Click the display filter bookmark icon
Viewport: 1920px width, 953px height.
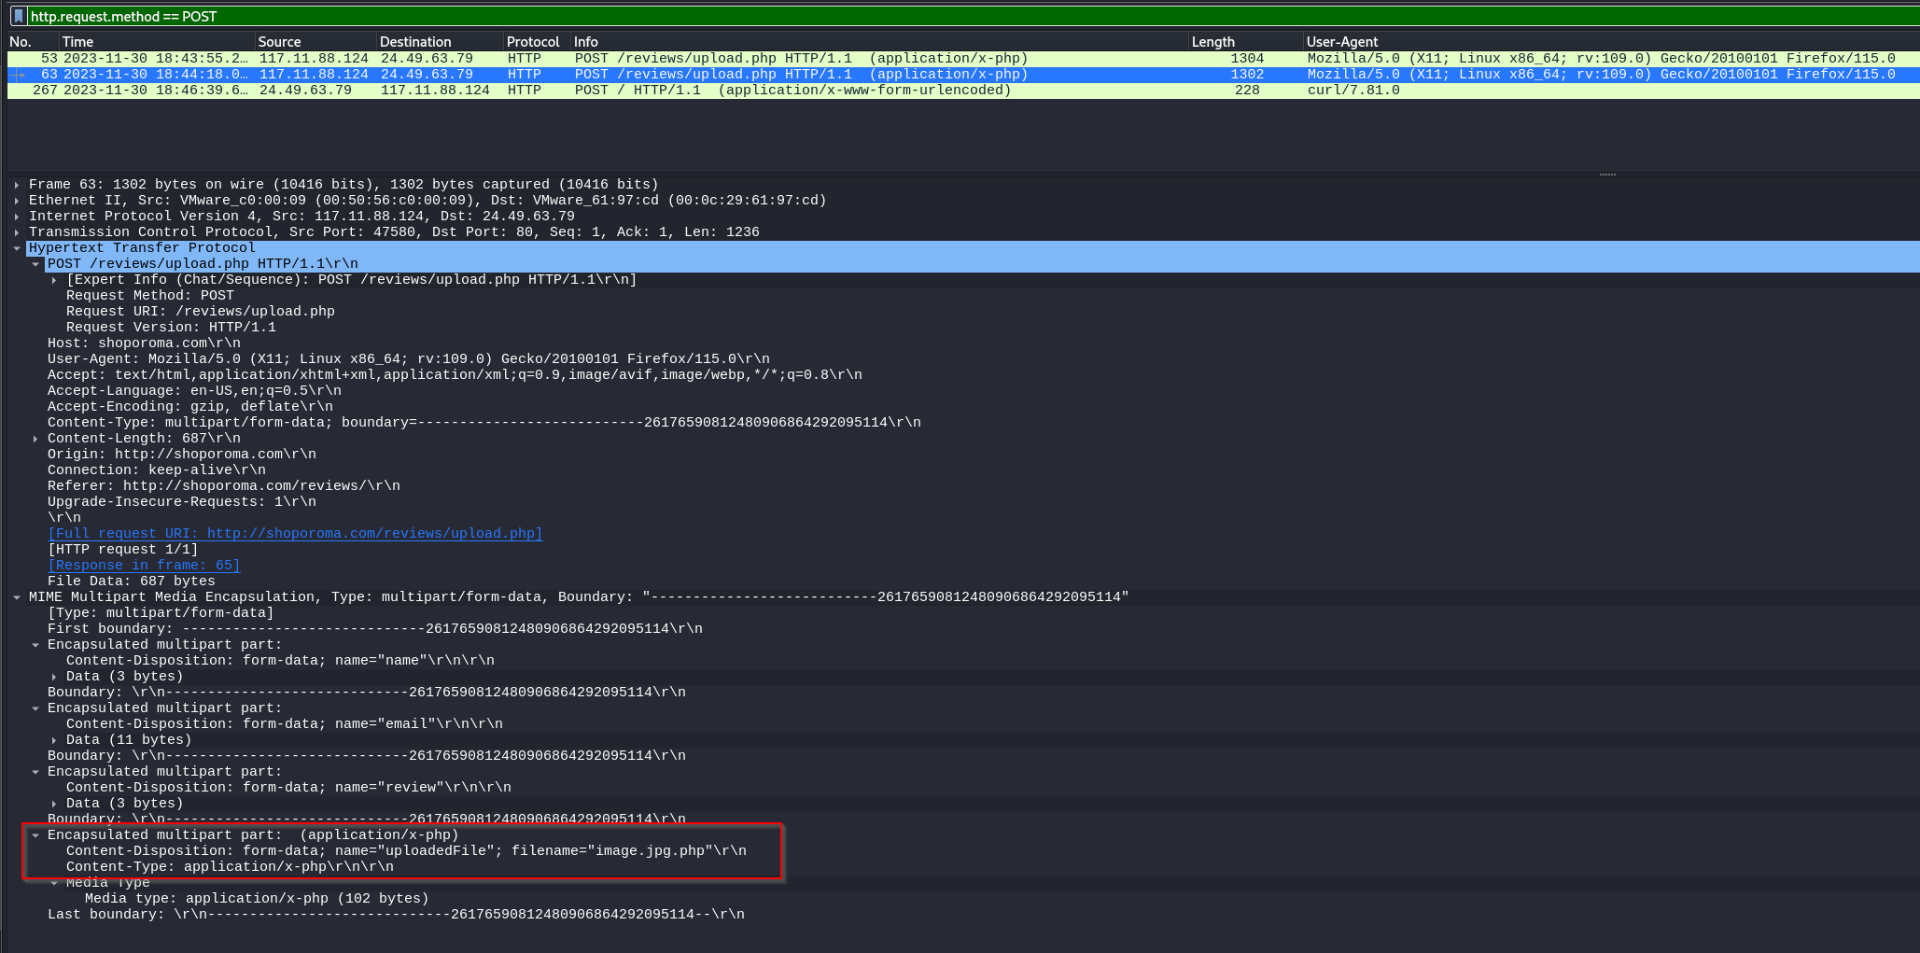[x=18, y=16]
